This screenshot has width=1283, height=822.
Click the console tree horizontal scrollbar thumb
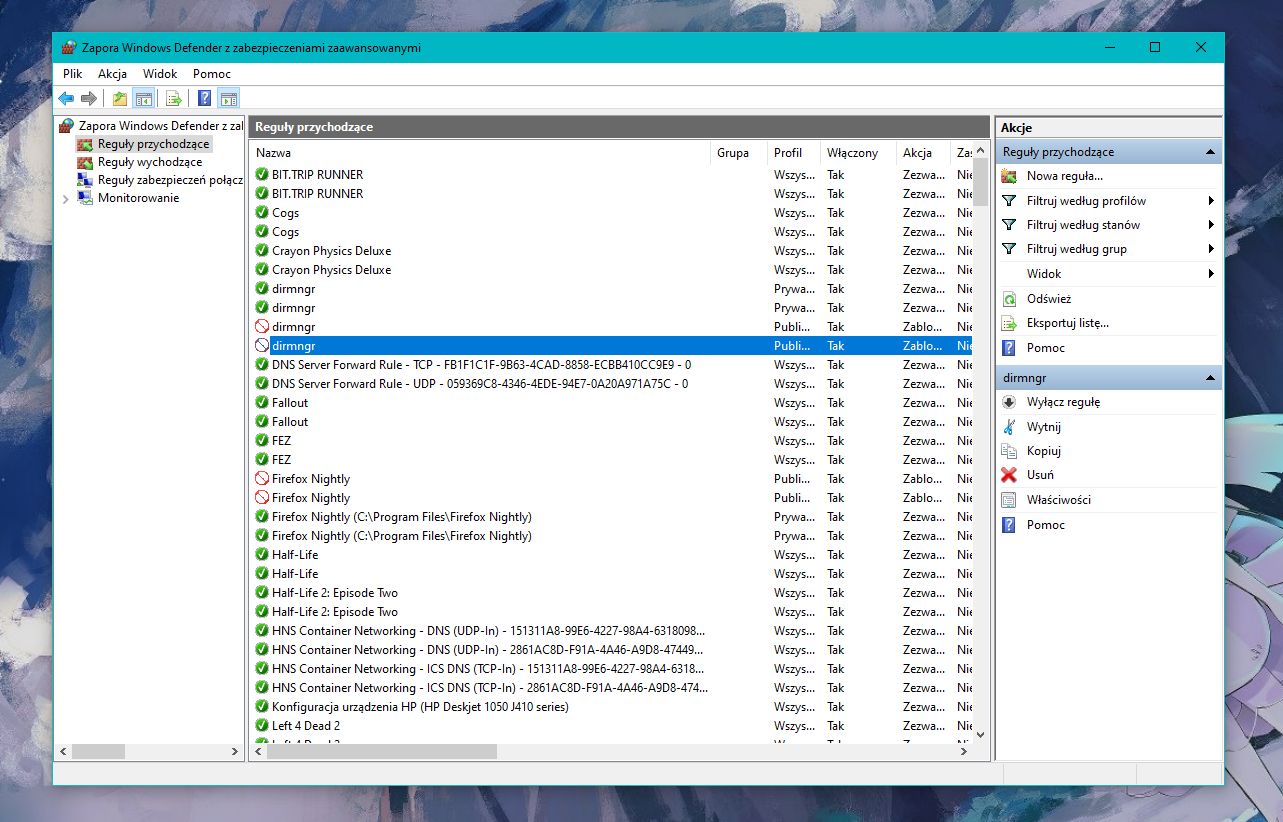tap(98, 751)
